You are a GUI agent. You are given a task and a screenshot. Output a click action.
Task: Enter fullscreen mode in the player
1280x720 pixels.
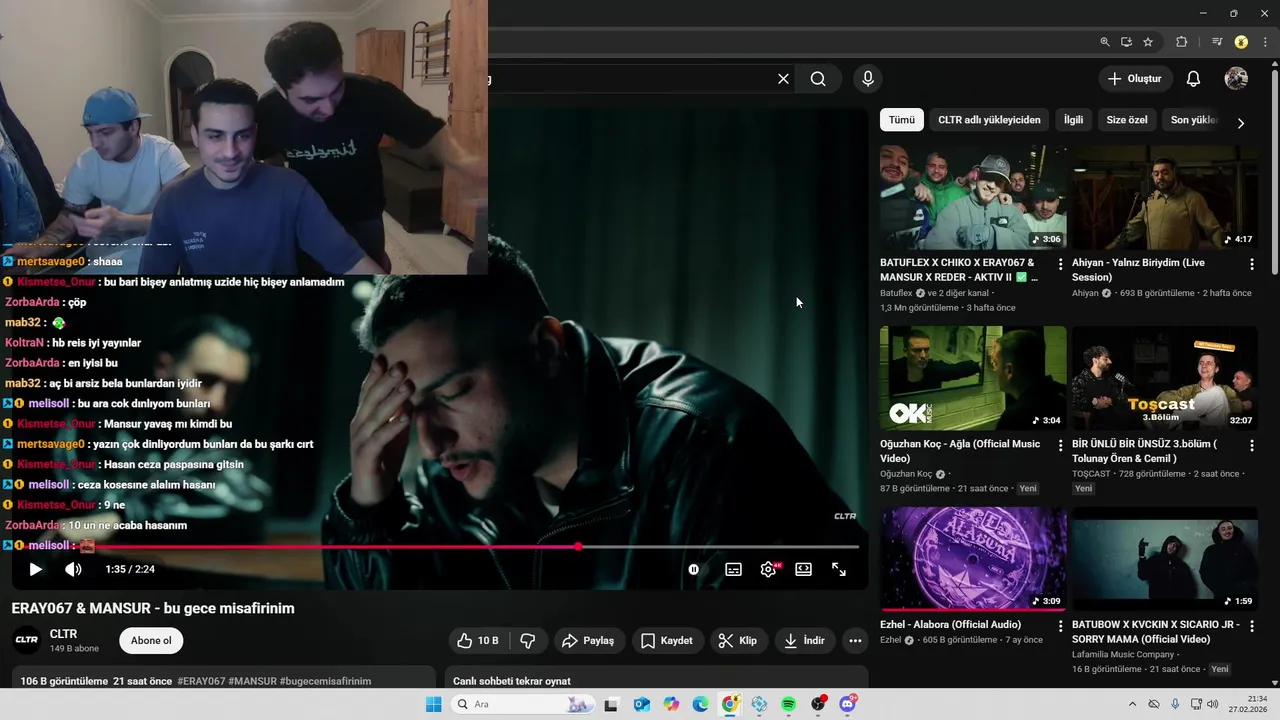click(839, 569)
